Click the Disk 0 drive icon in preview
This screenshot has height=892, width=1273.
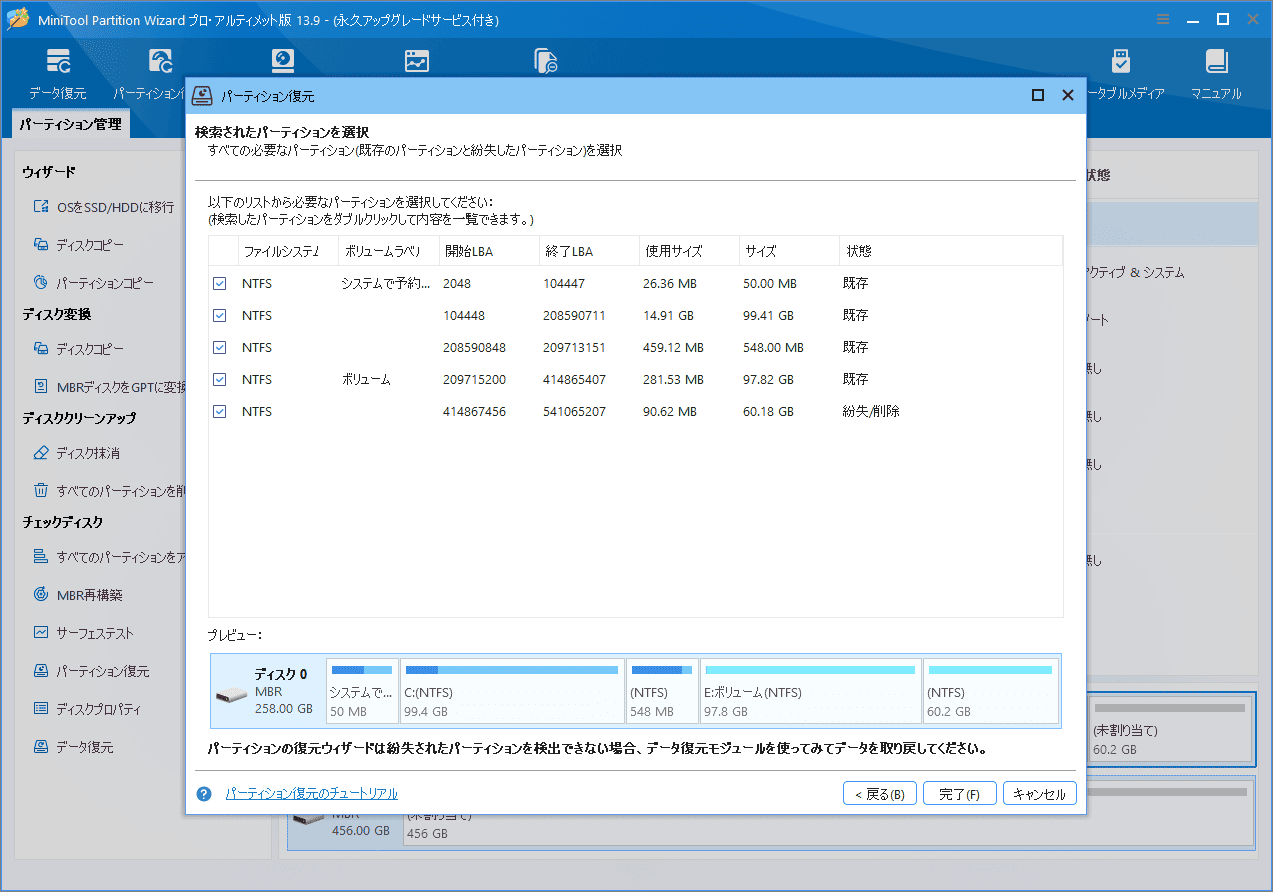pos(231,693)
